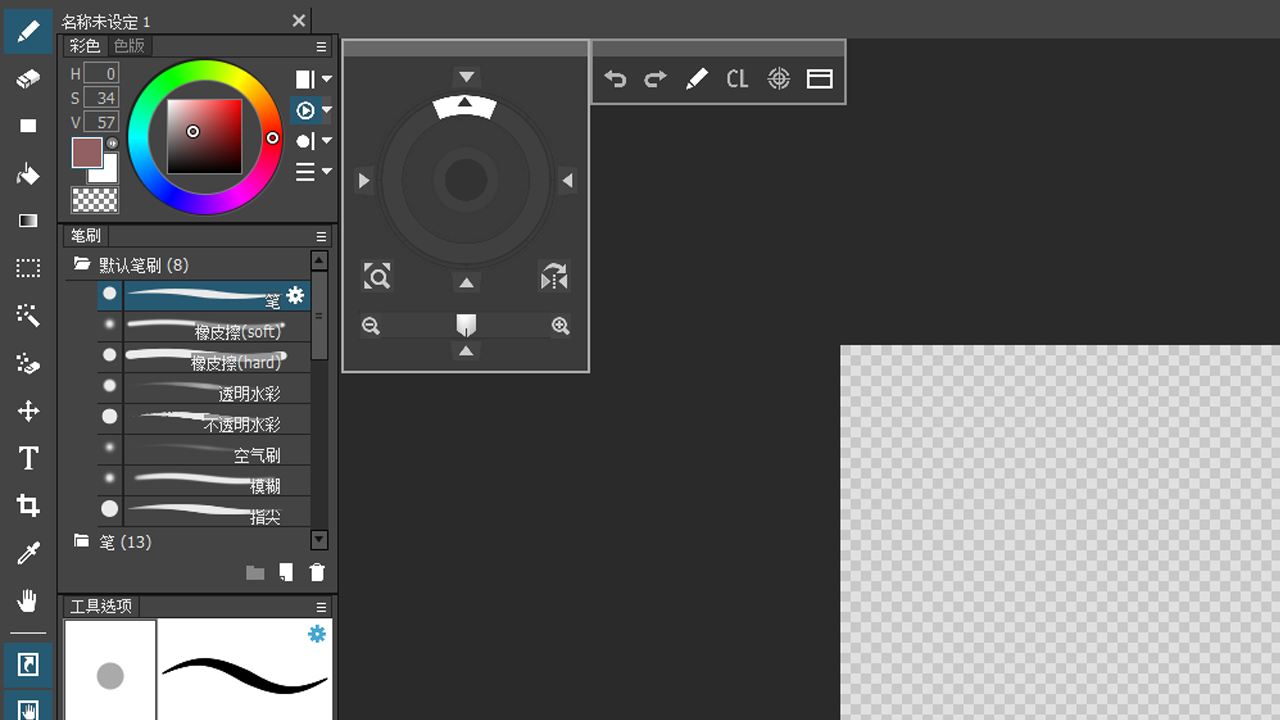Collapse the 默认笔刷 (8) folder
1280x720 pixels.
point(82,264)
